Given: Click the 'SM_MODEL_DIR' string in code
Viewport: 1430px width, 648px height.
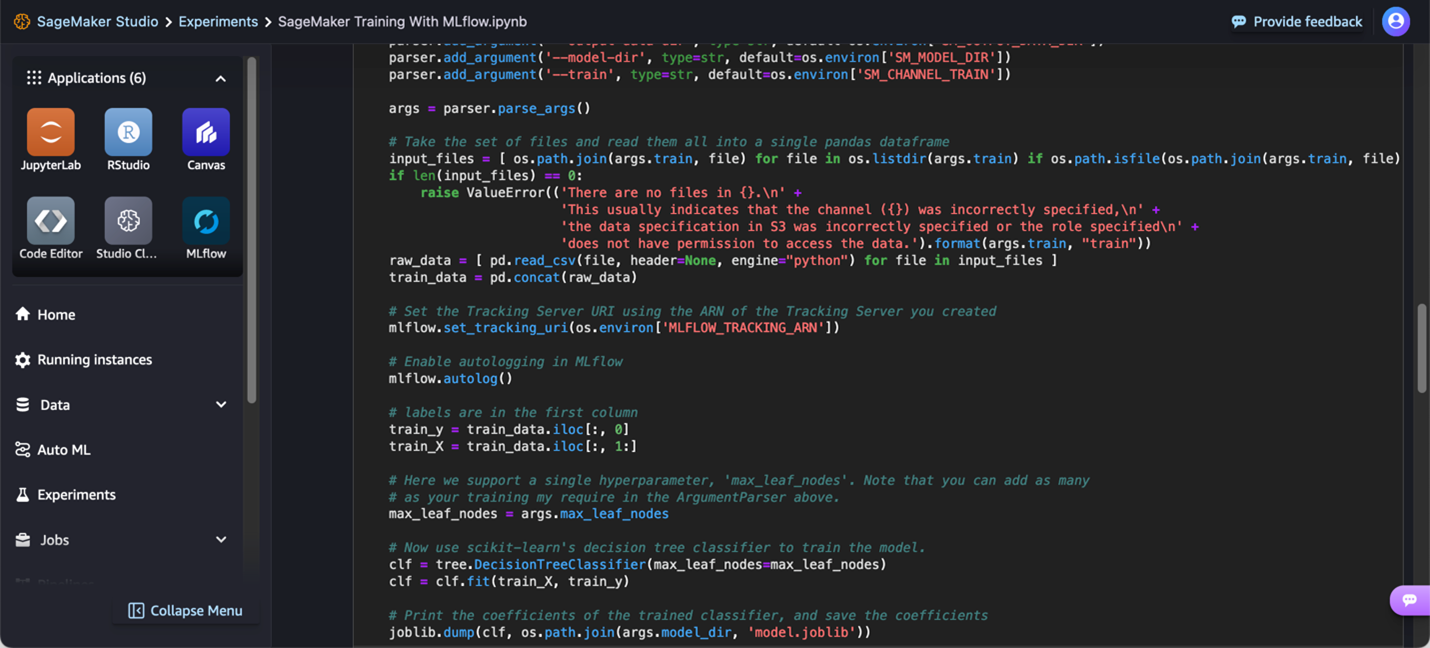Looking at the screenshot, I should [x=942, y=57].
